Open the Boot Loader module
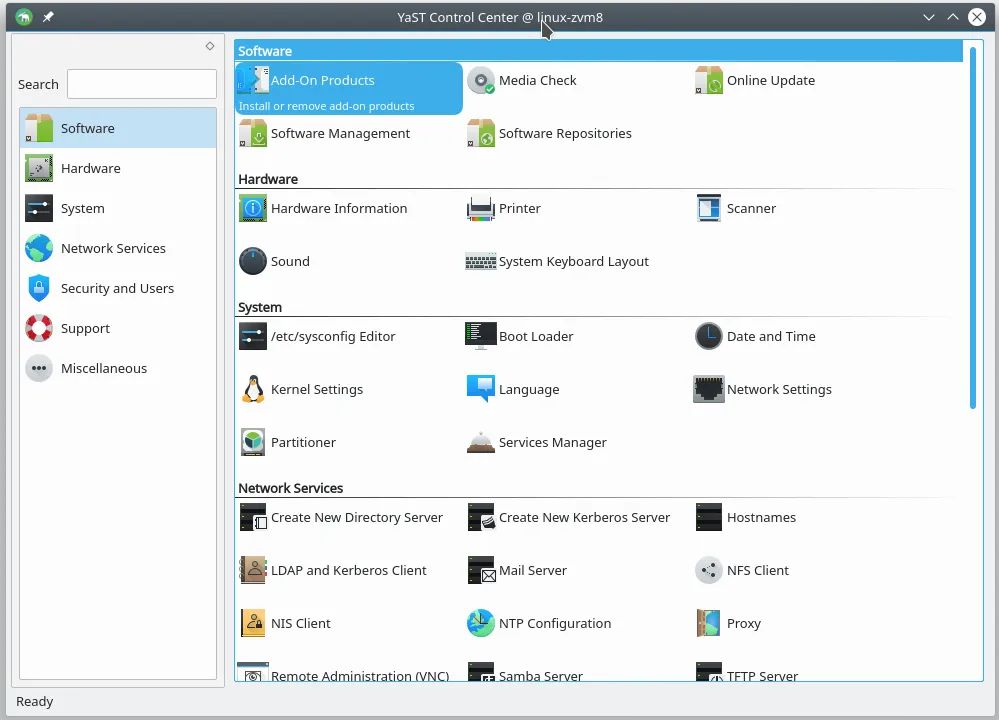This screenshot has width=999, height=720. (536, 336)
